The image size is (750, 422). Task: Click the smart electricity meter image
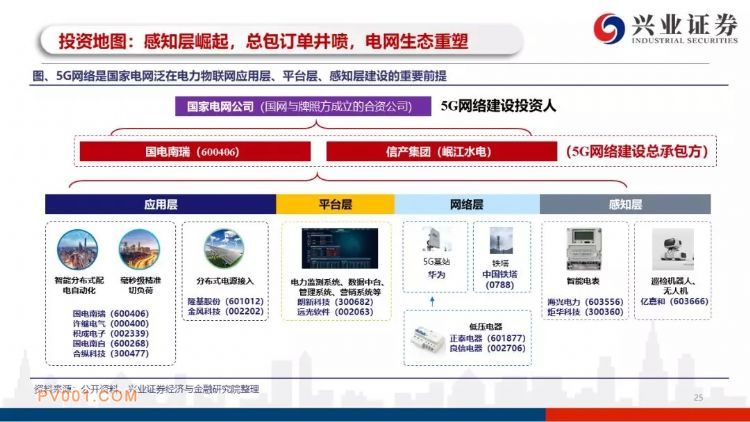point(584,249)
